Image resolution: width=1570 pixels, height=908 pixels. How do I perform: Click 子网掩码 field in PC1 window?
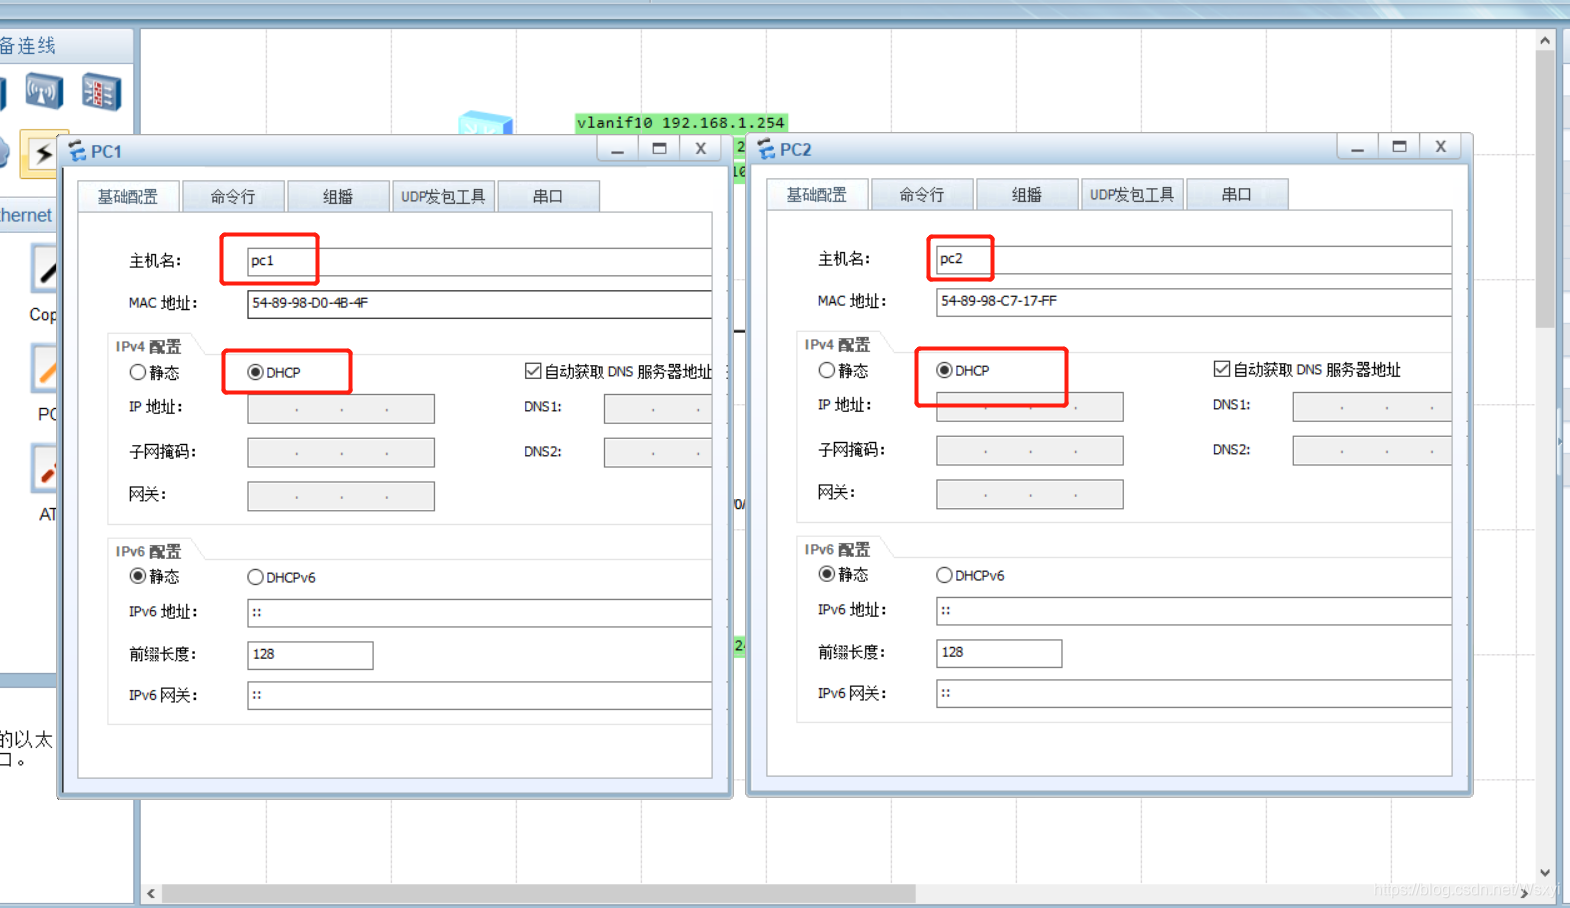point(341,452)
